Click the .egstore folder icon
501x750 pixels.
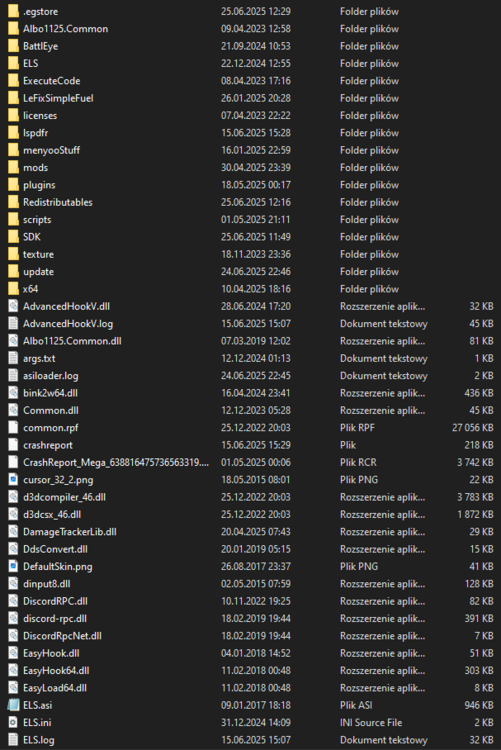point(13,11)
